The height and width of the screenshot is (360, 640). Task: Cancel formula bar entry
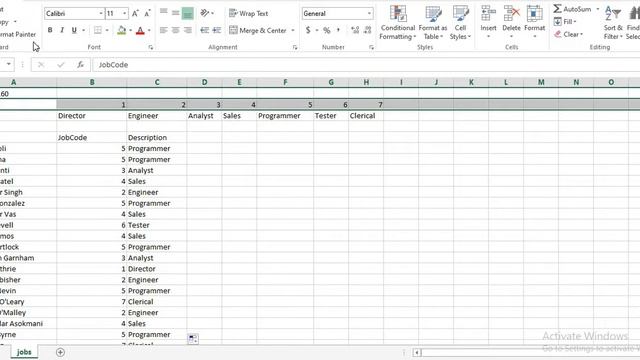[41, 64]
